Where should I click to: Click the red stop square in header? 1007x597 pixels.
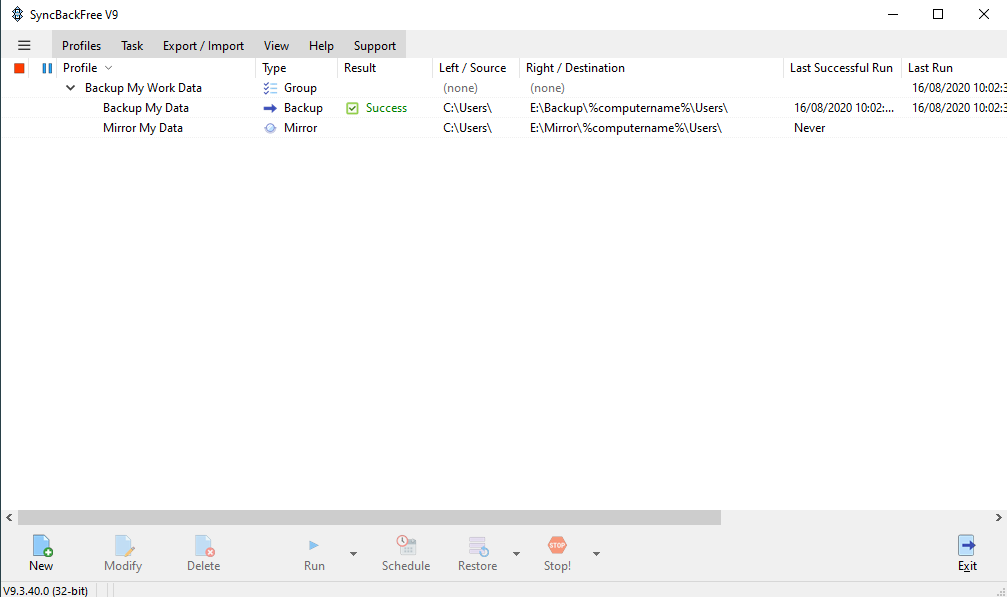click(x=19, y=68)
